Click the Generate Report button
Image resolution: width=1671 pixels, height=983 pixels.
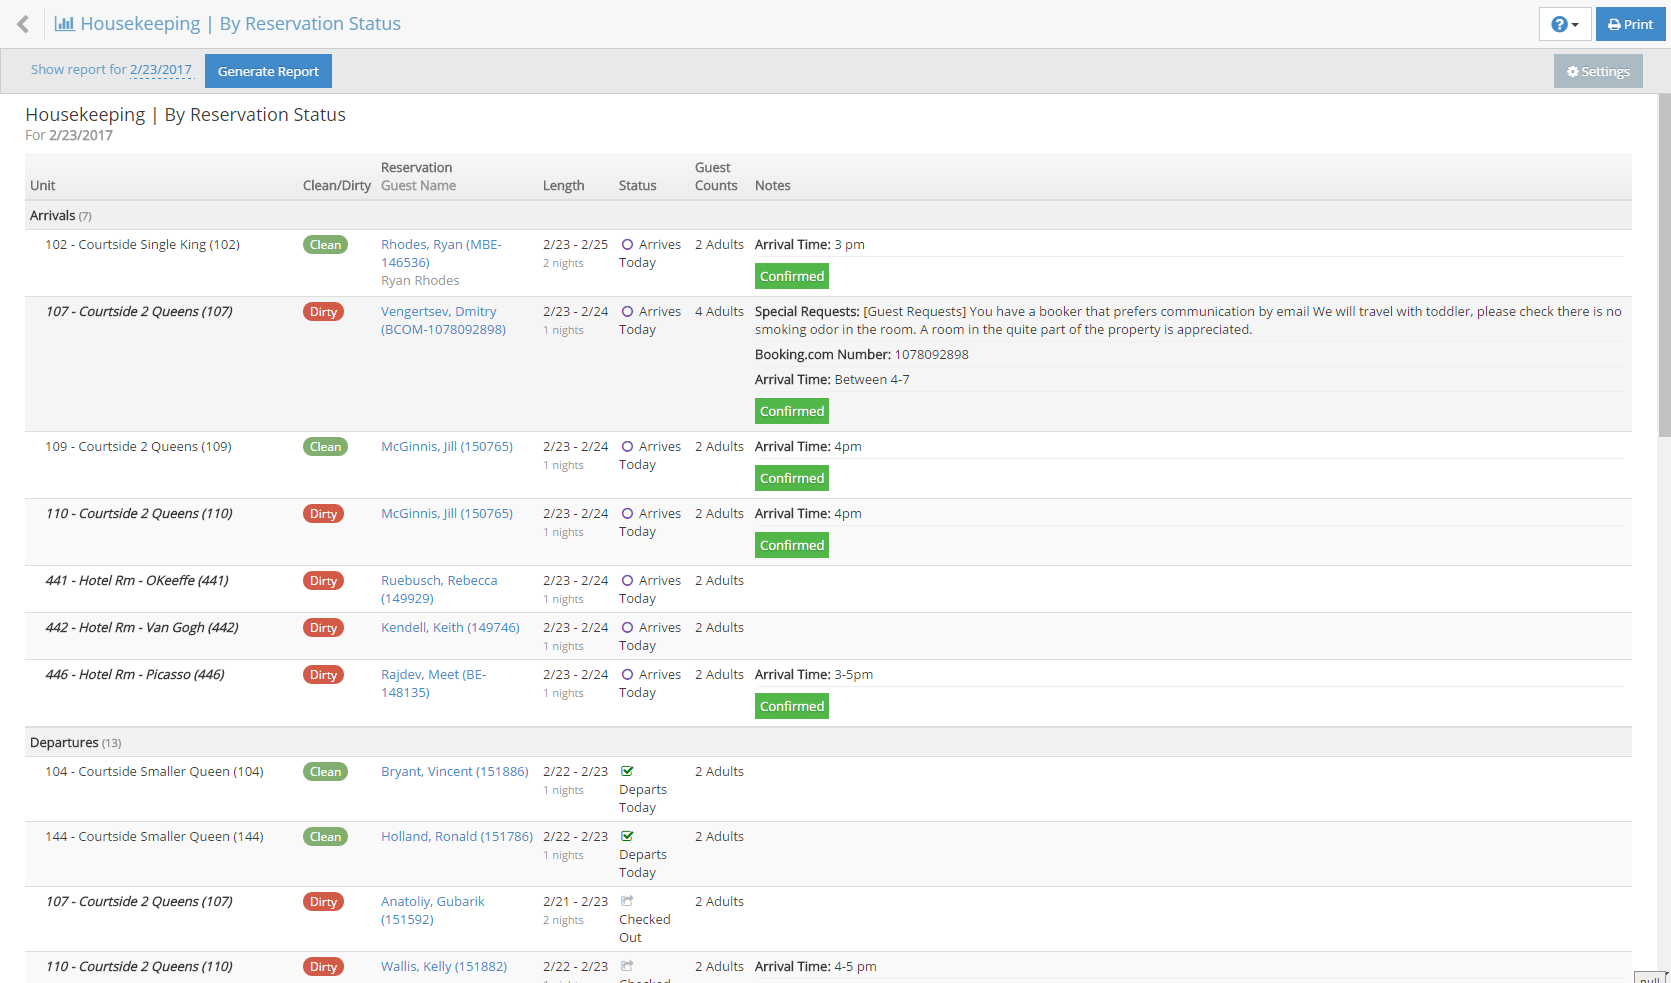click(268, 71)
